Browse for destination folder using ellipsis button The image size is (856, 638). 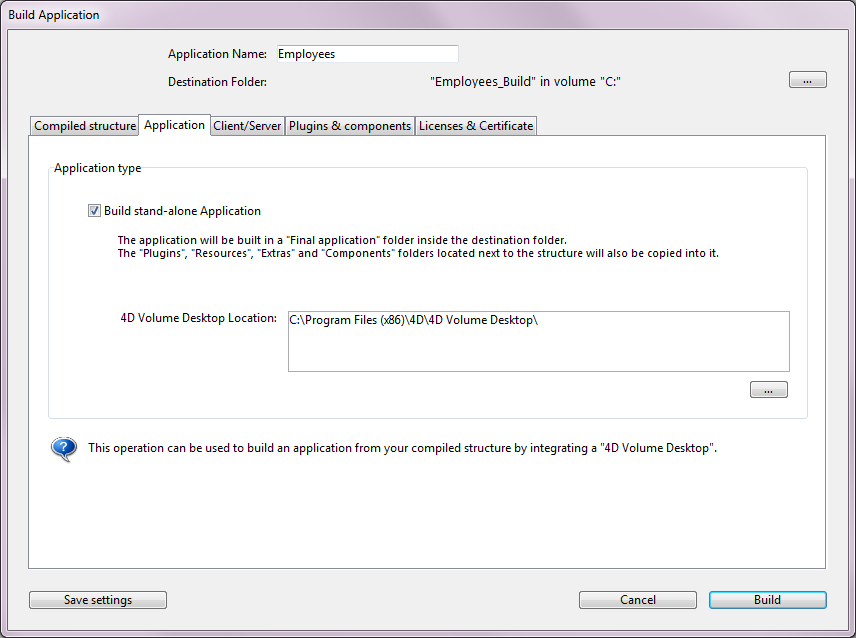coord(807,80)
